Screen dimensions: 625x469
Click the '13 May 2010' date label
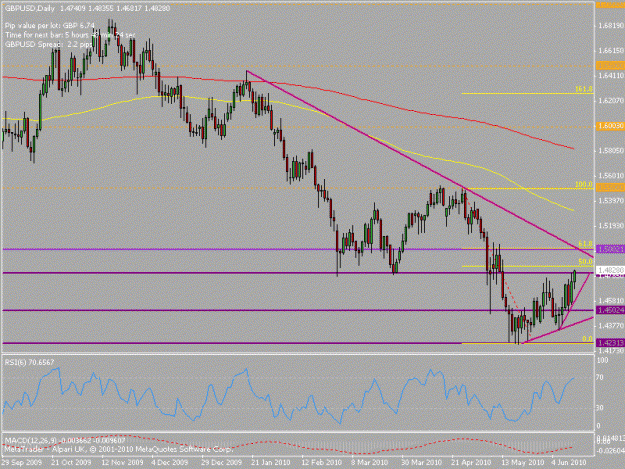[523, 462]
